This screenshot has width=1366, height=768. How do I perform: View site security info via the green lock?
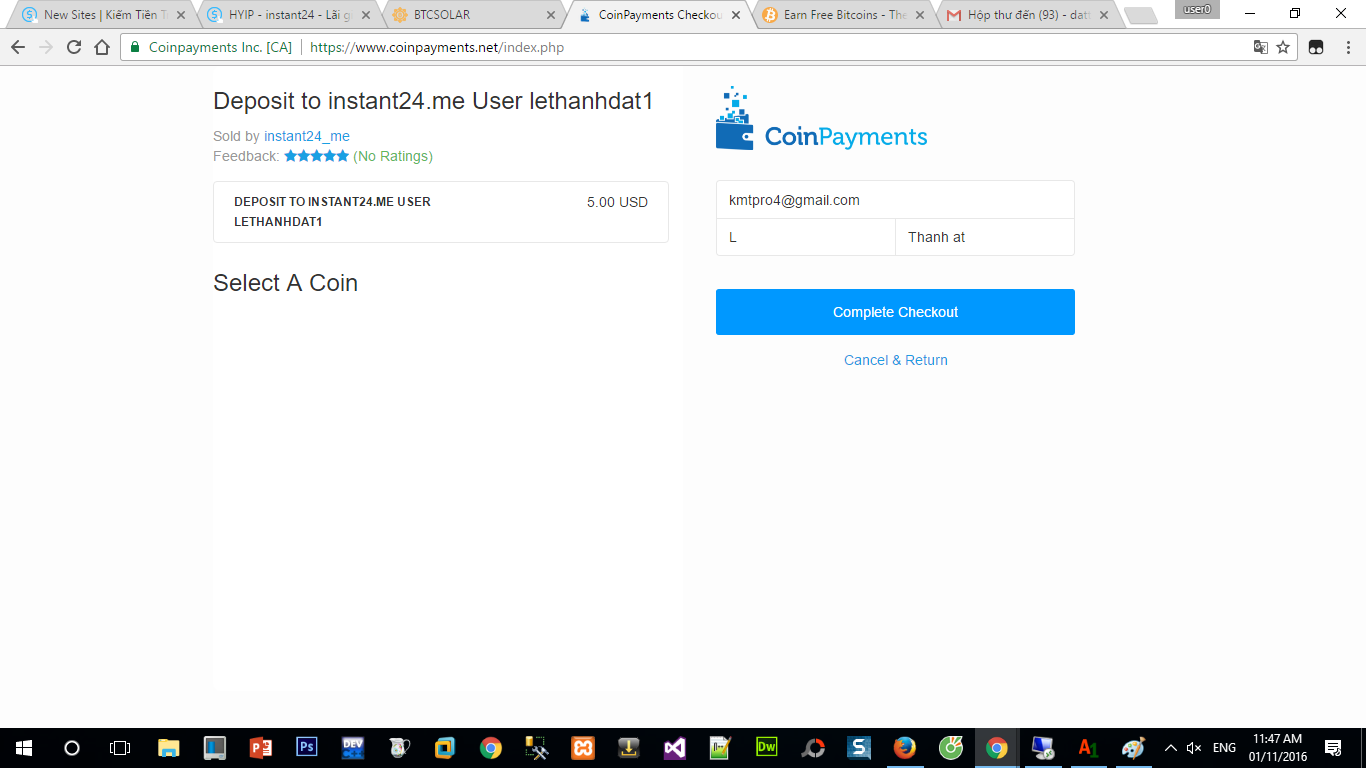pos(135,47)
